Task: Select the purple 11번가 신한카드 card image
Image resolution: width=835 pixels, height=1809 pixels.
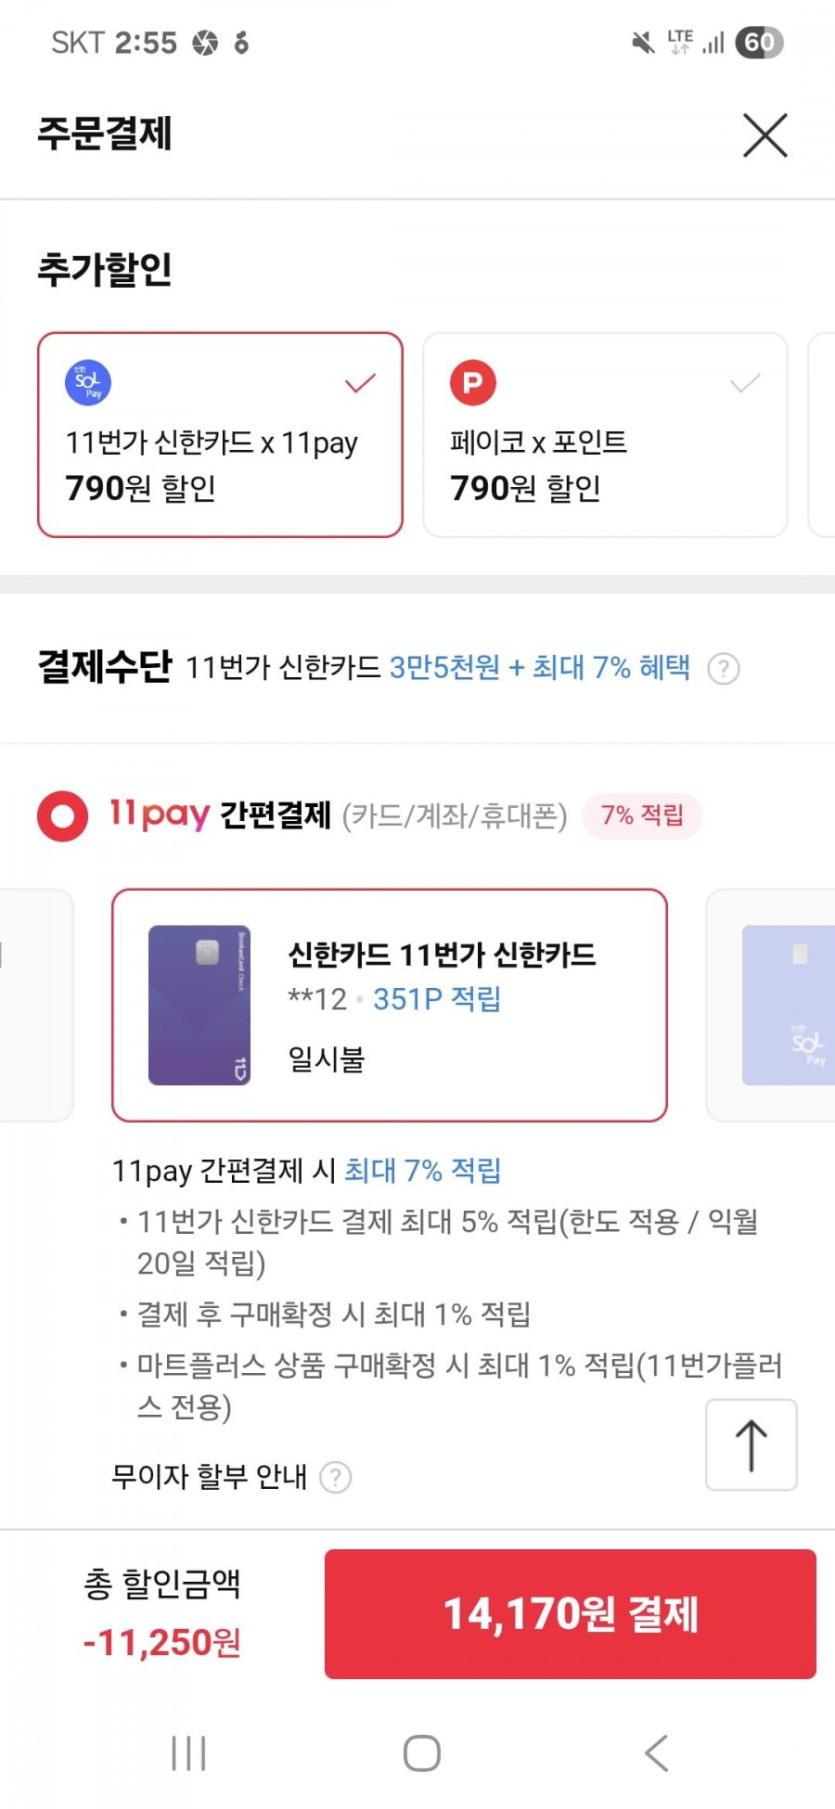Action: pos(199,1005)
